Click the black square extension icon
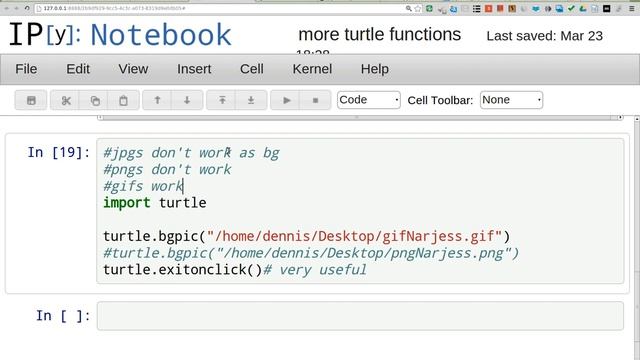Screen dimensions: 640x360 607,9
